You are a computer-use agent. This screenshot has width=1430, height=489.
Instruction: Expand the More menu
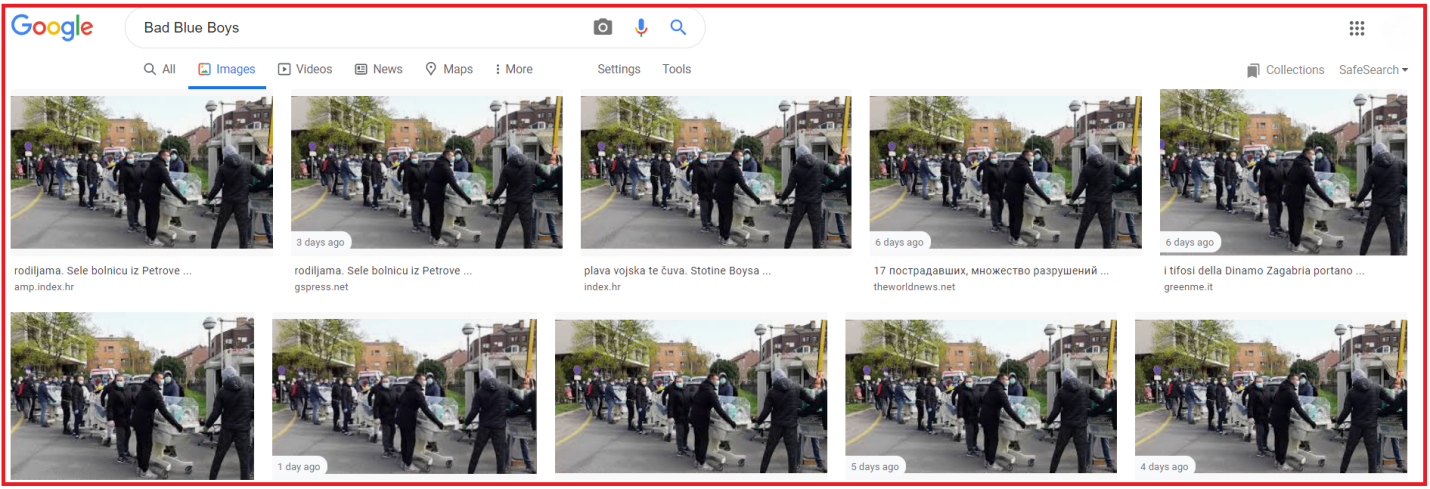[x=514, y=69]
